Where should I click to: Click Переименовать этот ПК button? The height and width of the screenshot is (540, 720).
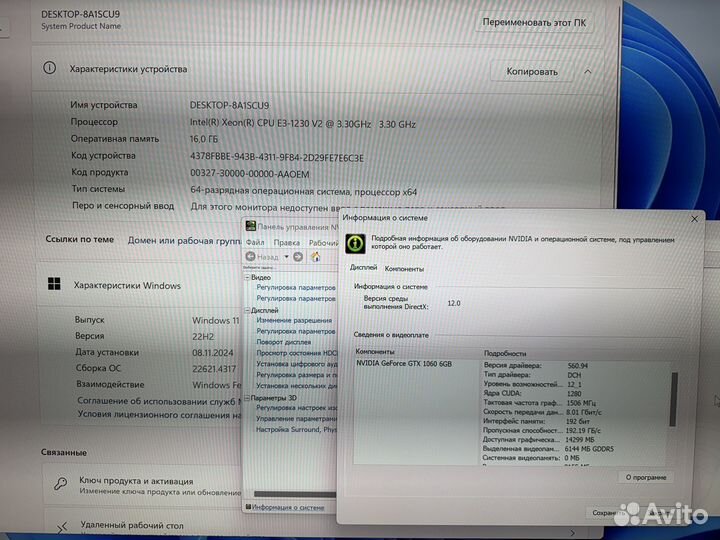click(x=534, y=22)
